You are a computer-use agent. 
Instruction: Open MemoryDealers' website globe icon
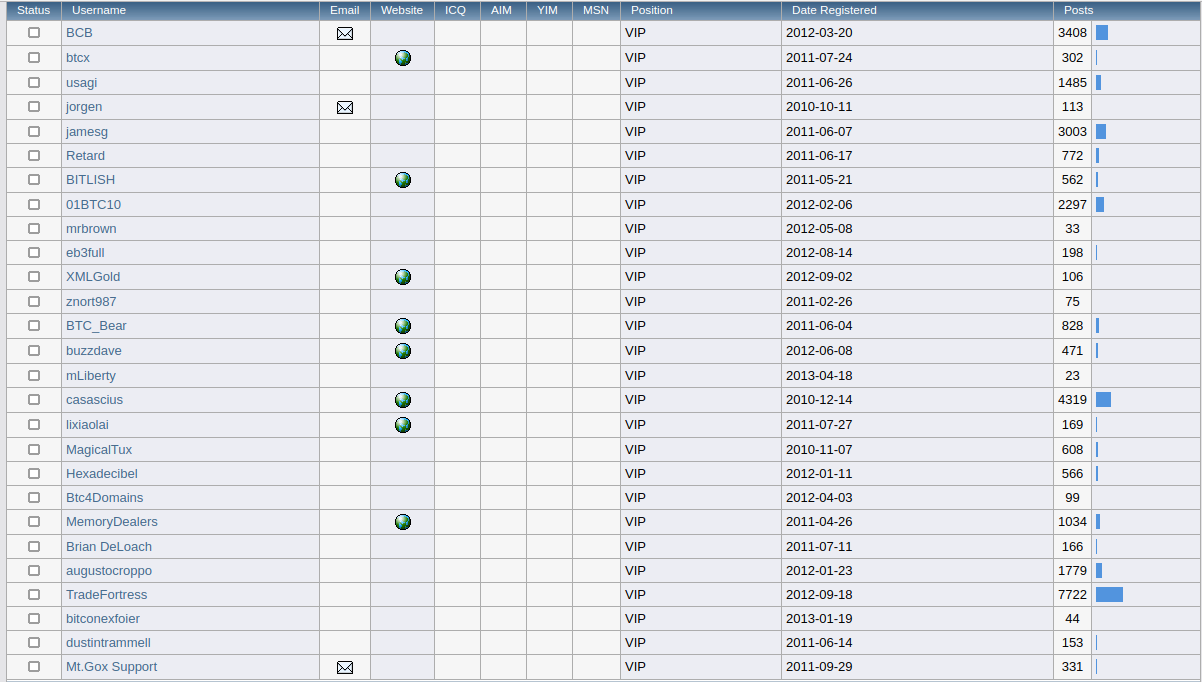pos(403,522)
